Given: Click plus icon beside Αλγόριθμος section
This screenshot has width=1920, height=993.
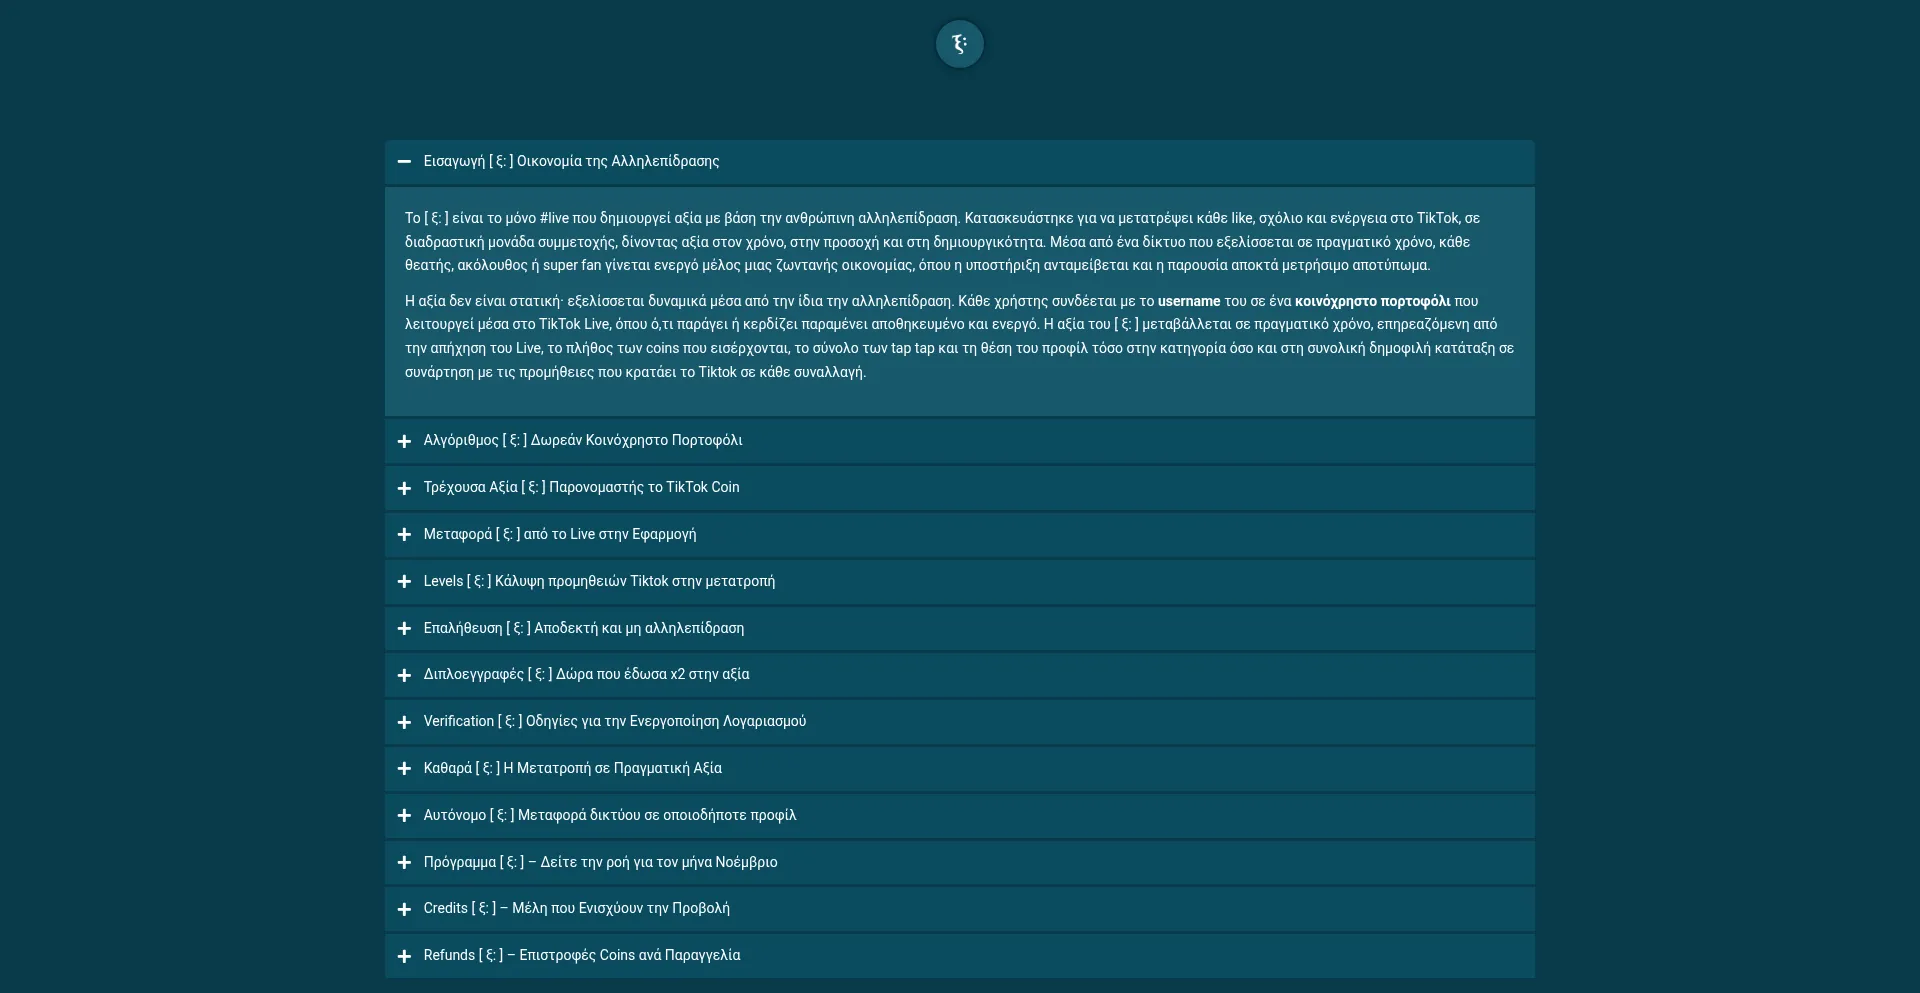Looking at the screenshot, I should (404, 441).
